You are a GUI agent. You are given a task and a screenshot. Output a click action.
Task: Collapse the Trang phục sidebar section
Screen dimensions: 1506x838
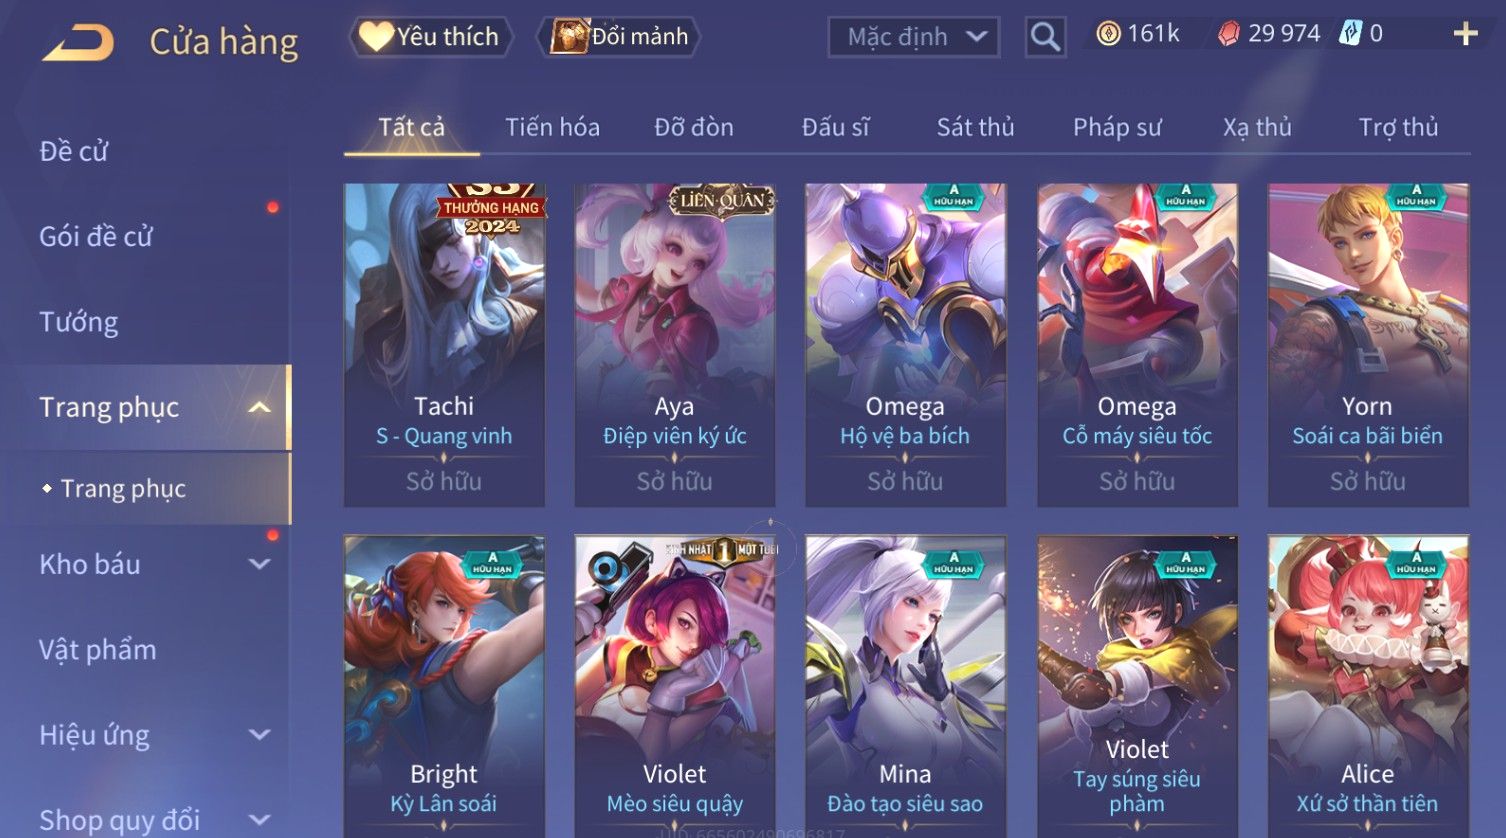point(259,407)
